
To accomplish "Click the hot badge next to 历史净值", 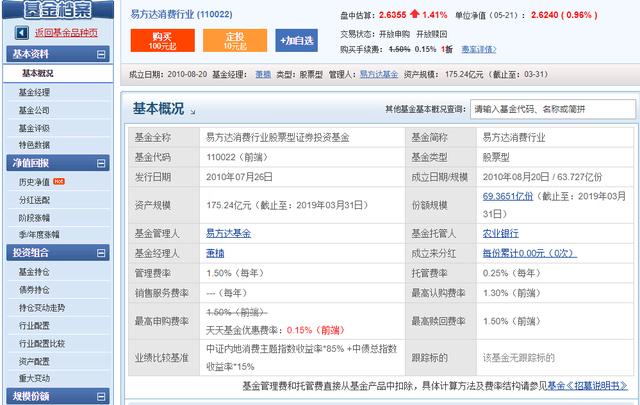I will click(59, 181).
